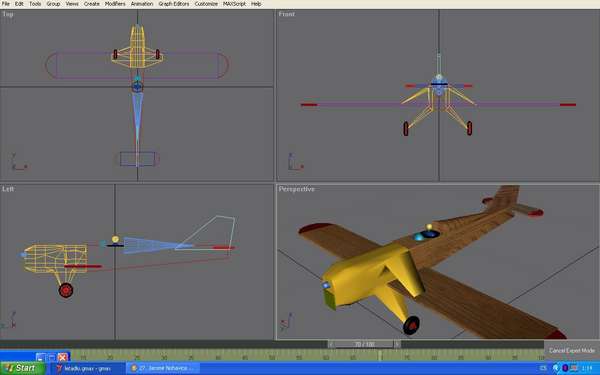Switch to letadlo.gmax taskbar window

(88, 368)
